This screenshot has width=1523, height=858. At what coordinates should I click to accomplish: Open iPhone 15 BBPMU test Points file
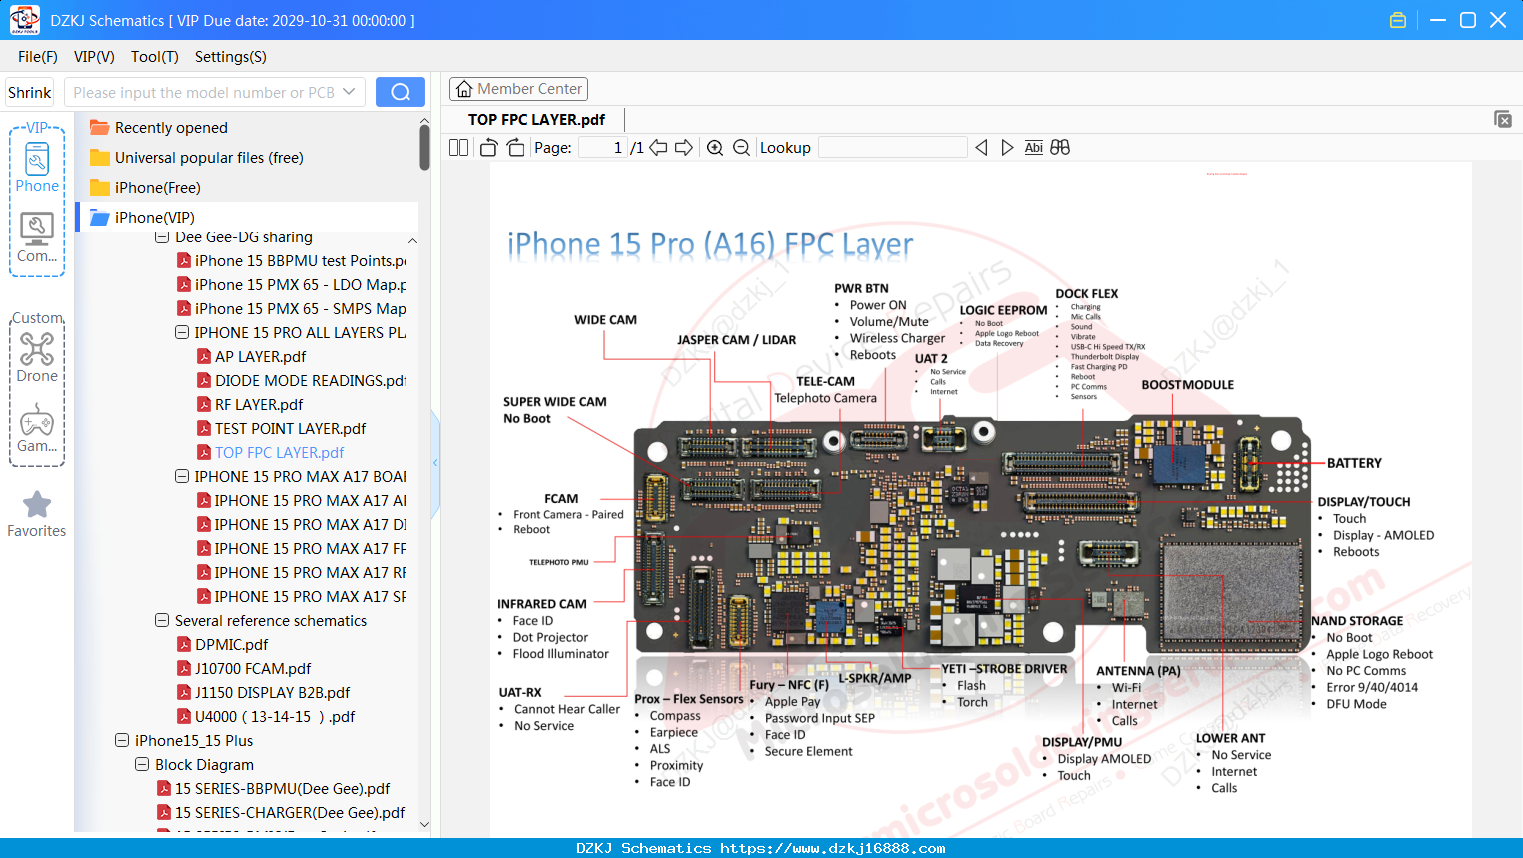click(x=291, y=260)
